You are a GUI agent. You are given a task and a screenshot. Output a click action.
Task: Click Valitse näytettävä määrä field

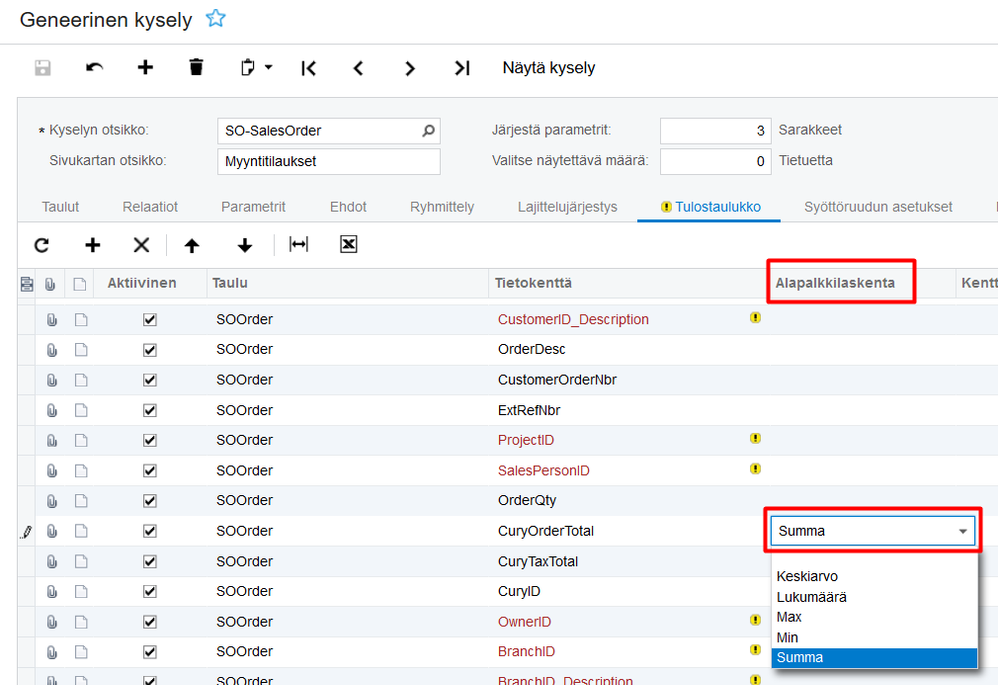[715, 161]
